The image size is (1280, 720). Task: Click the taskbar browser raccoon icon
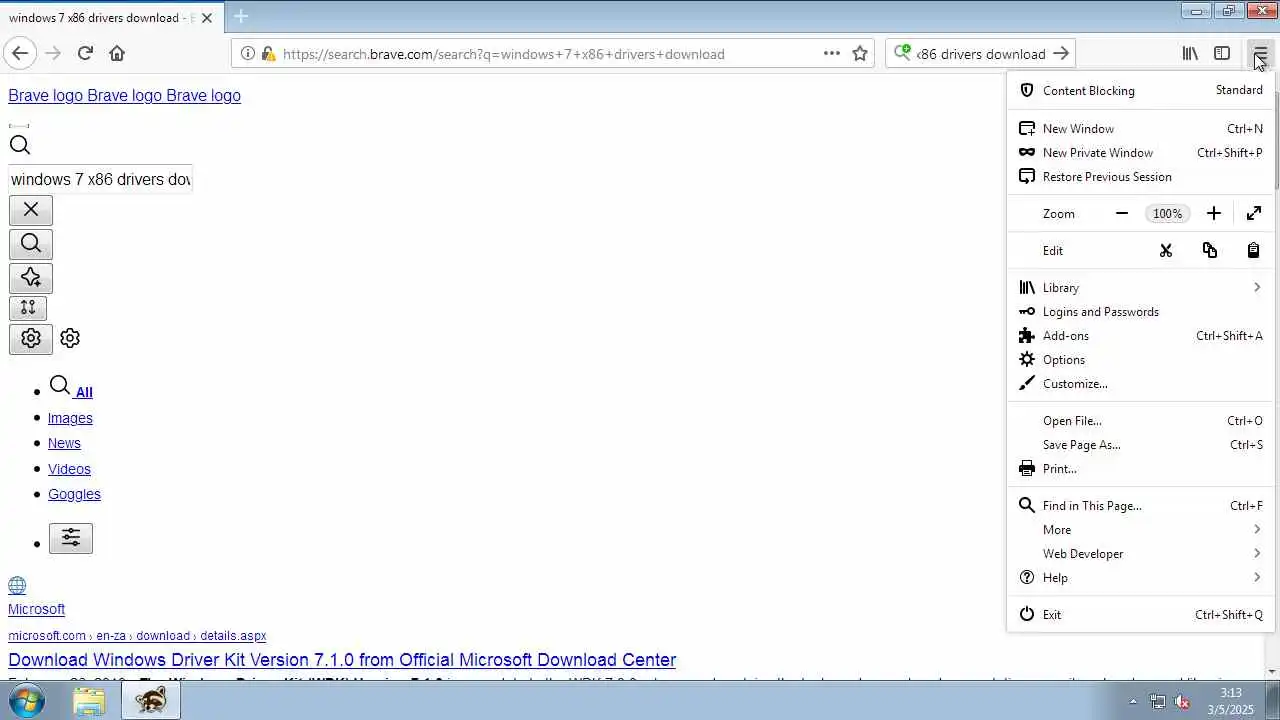(x=151, y=701)
